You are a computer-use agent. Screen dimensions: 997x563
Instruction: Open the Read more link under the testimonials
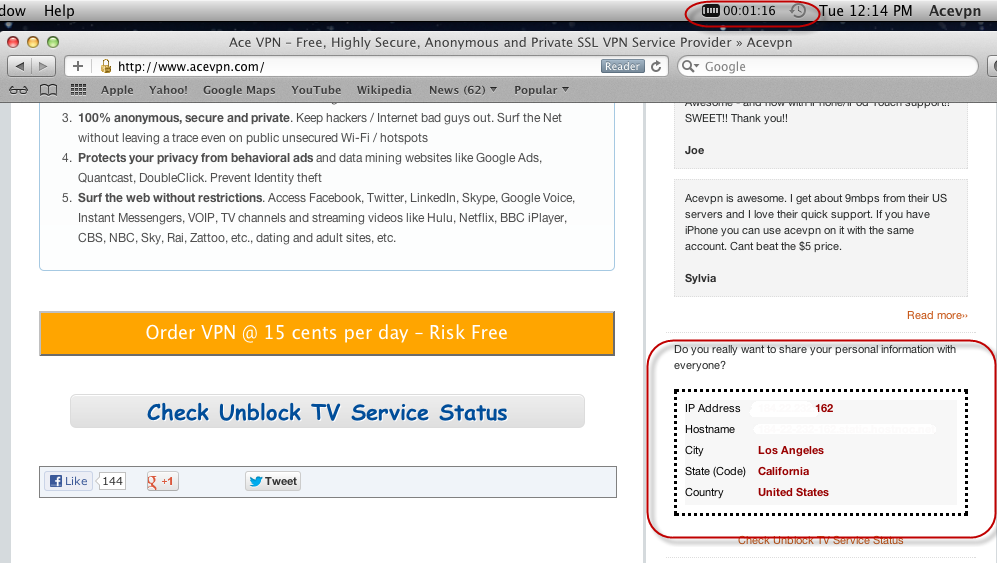[937, 315]
